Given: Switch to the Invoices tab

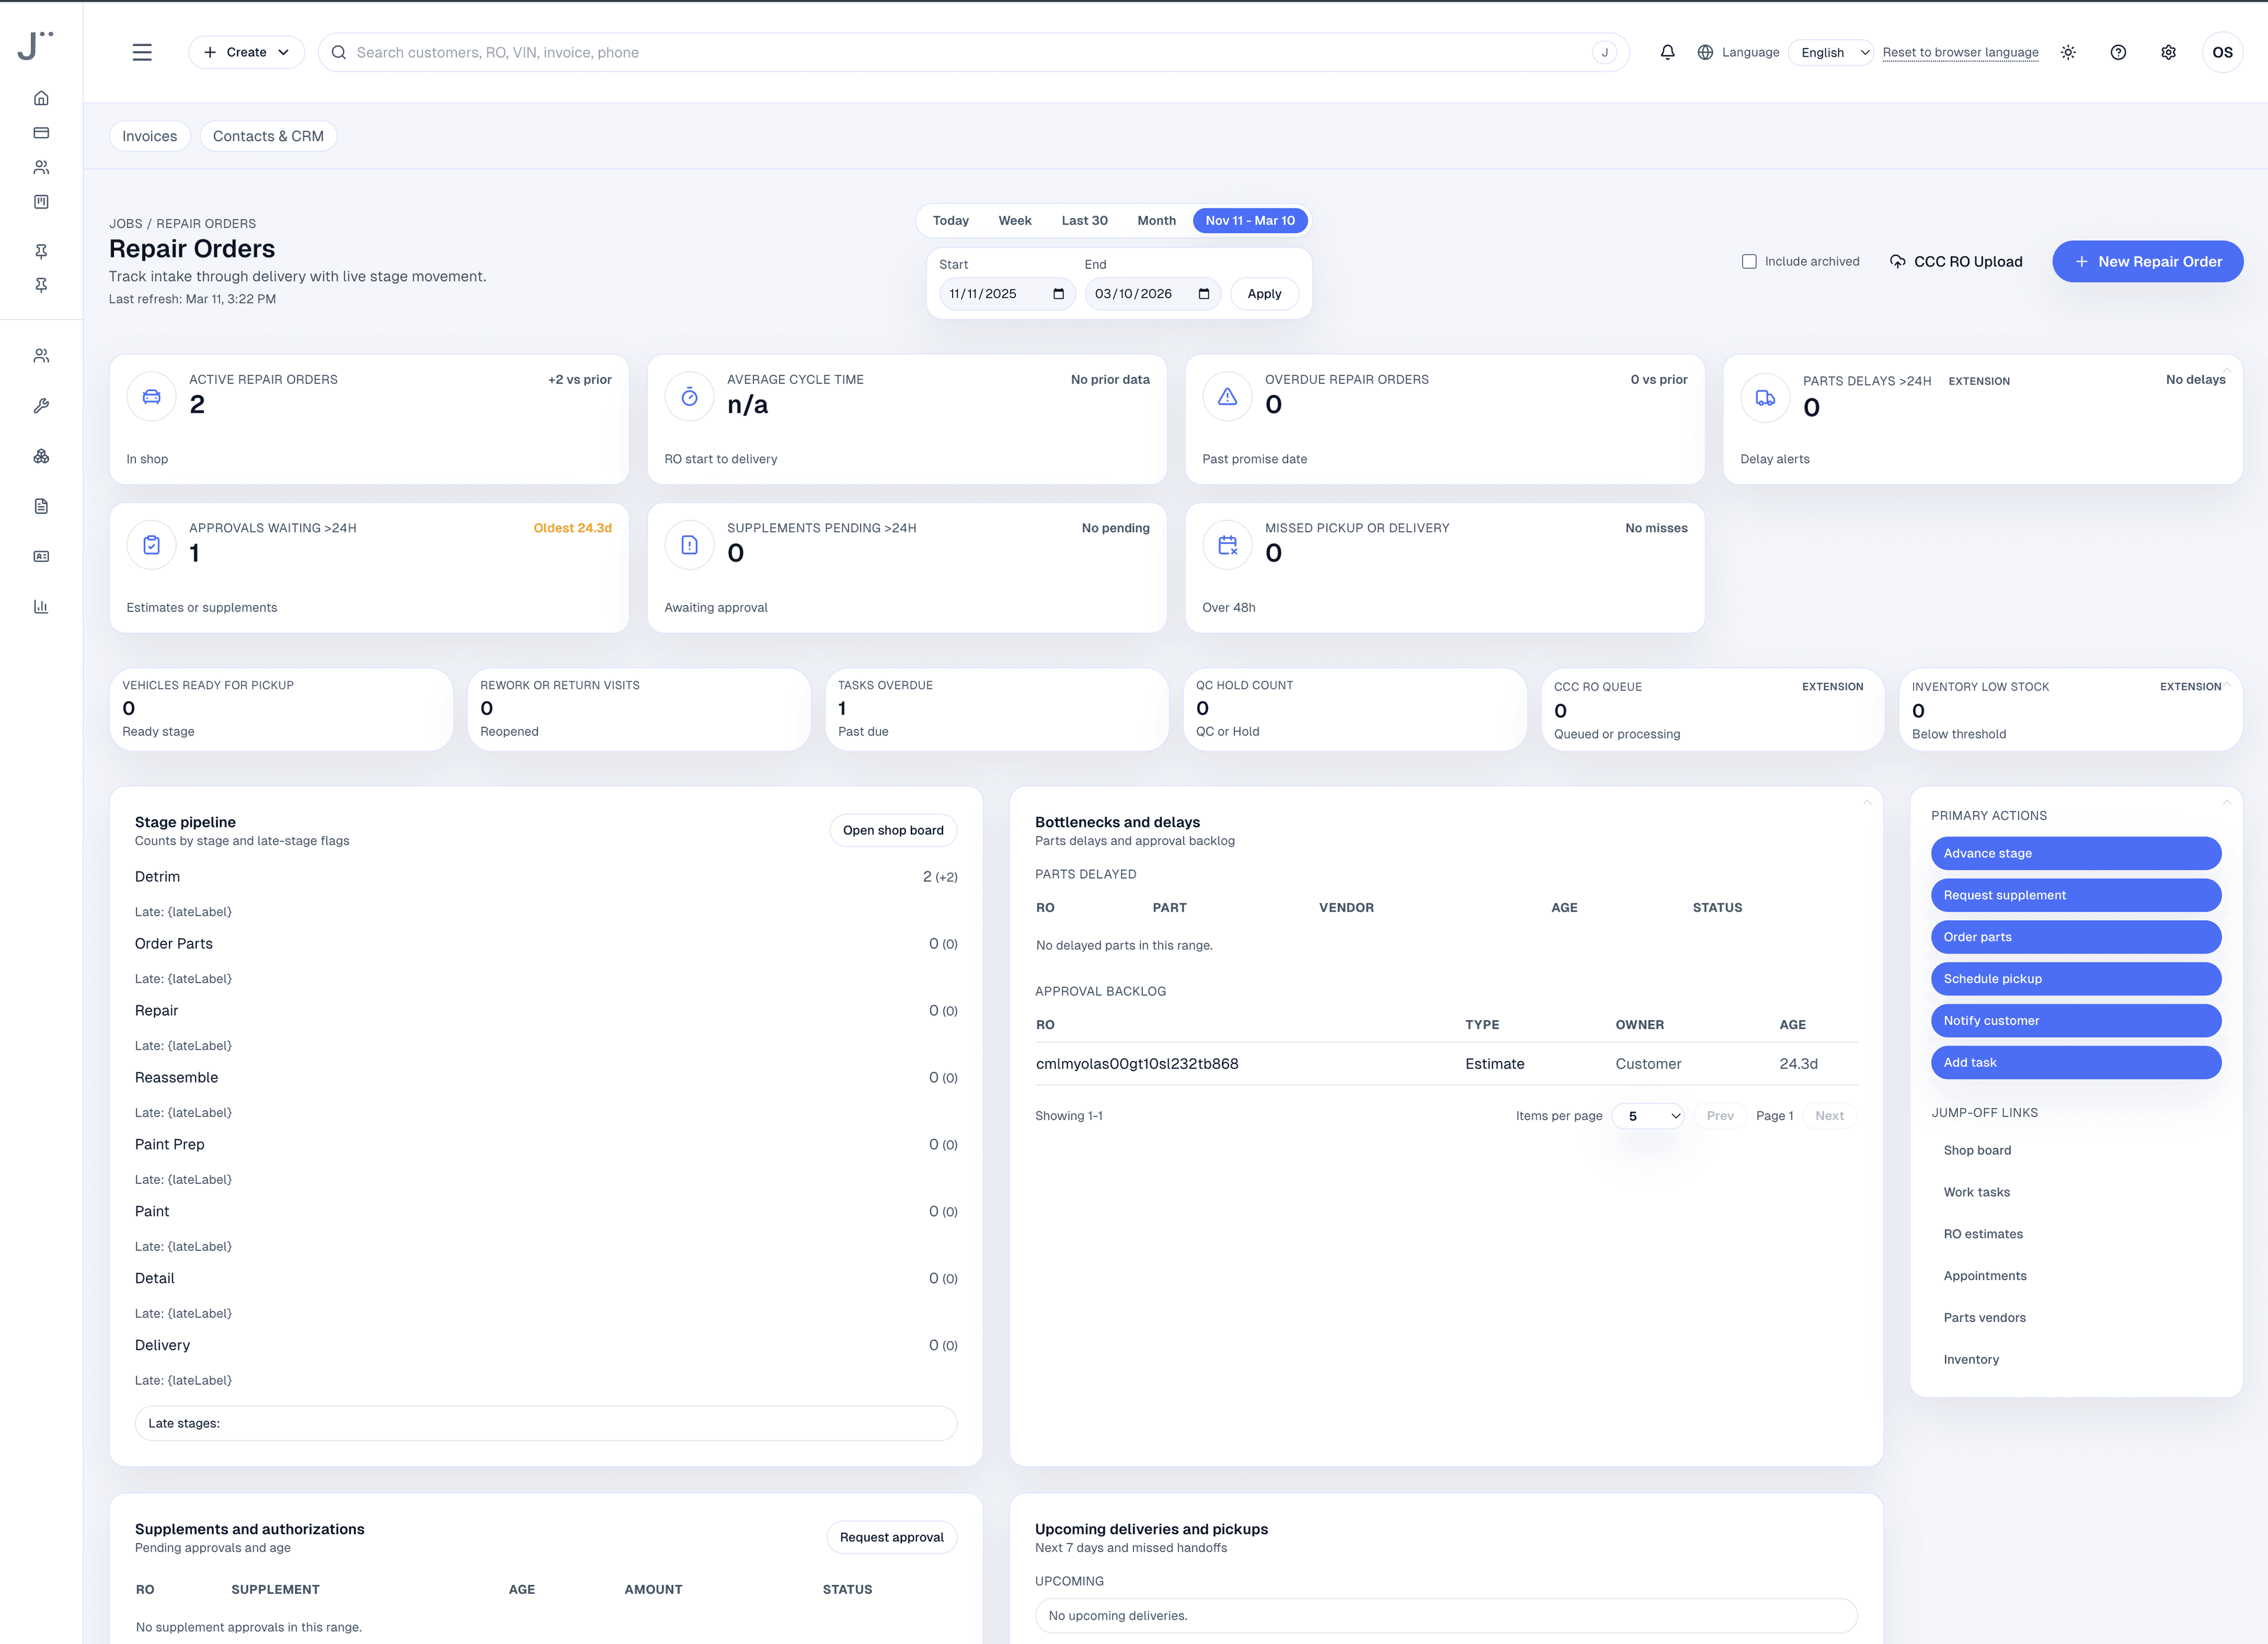Looking at the screenshot, I should tap(149, 136).
